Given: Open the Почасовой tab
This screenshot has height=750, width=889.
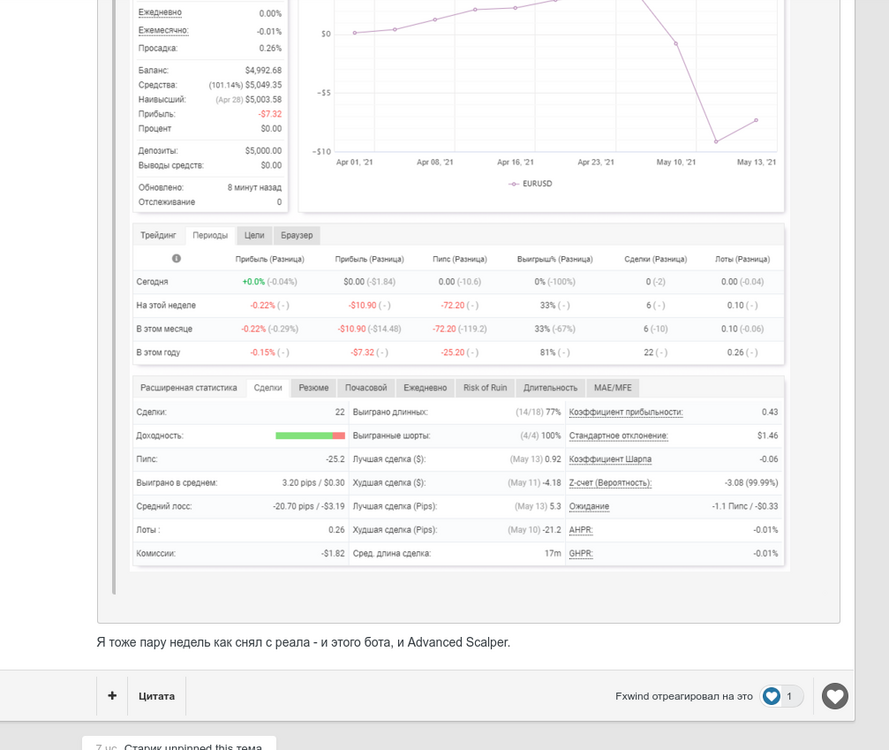Looking at the screenshot, I should [366, 388].
